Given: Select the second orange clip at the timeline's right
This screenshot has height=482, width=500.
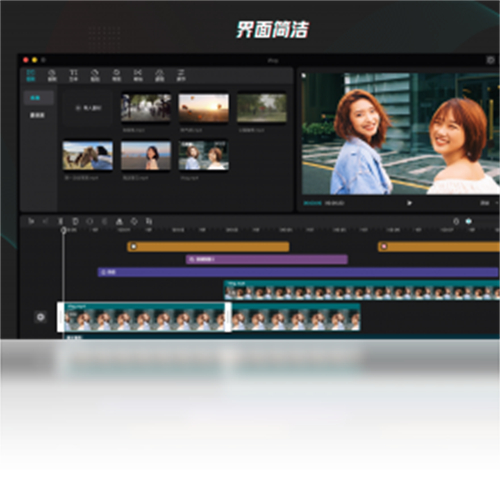Looking at the screenshot, I should click(439, 247).
